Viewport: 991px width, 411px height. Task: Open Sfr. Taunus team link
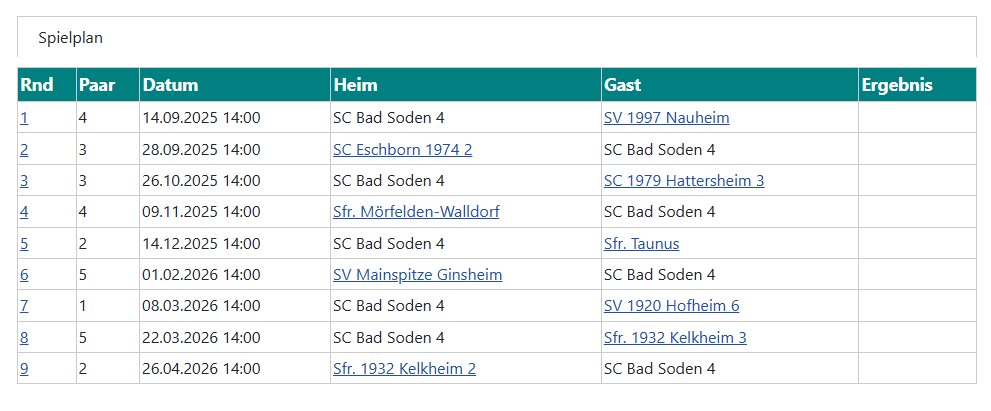[x=641, y=244]
